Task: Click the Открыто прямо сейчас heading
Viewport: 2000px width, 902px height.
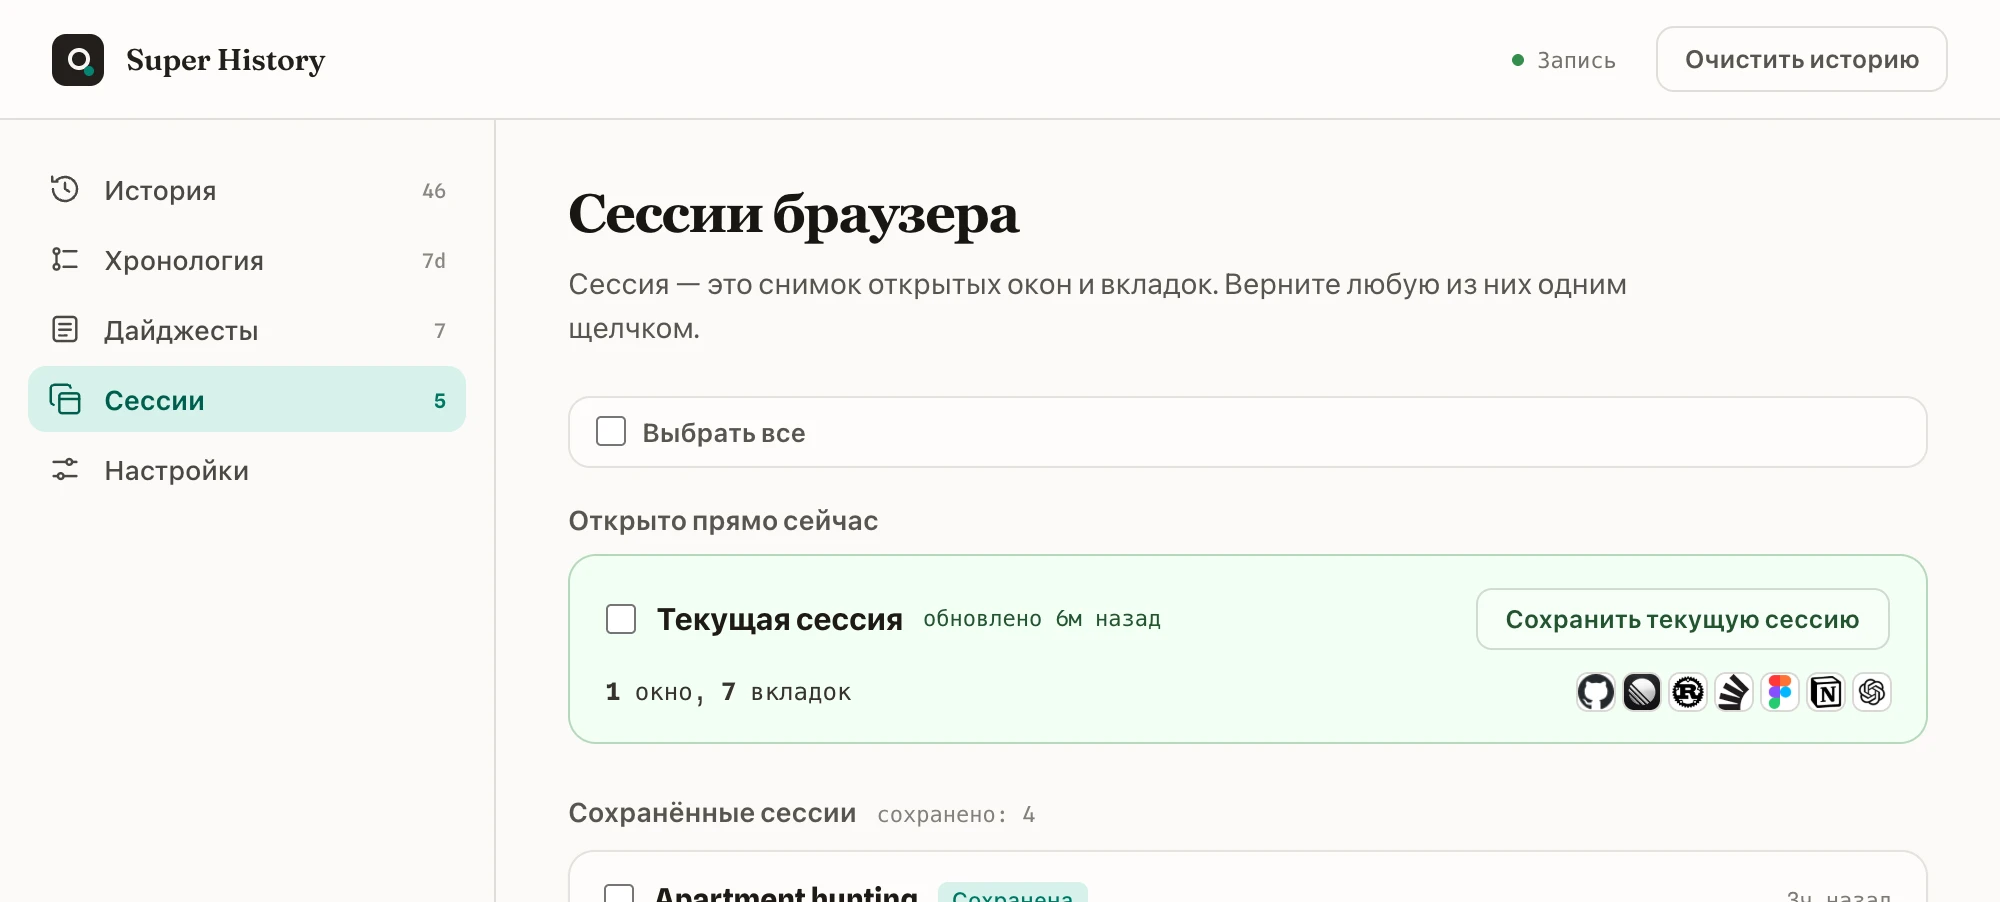Action: coord(723,520)
